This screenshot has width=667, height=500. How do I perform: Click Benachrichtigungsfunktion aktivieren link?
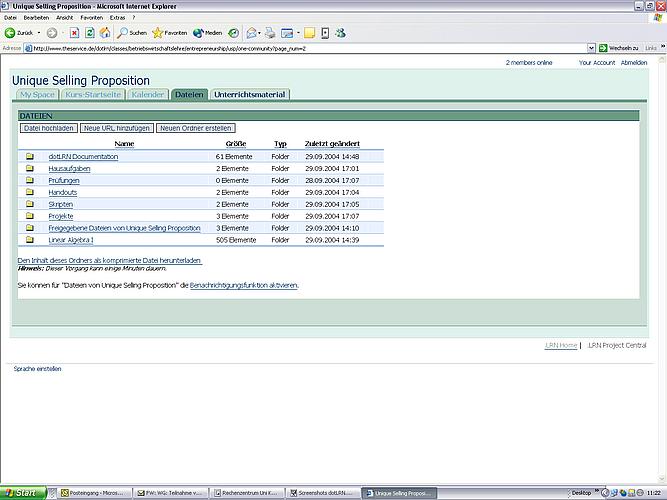(244, 286)
